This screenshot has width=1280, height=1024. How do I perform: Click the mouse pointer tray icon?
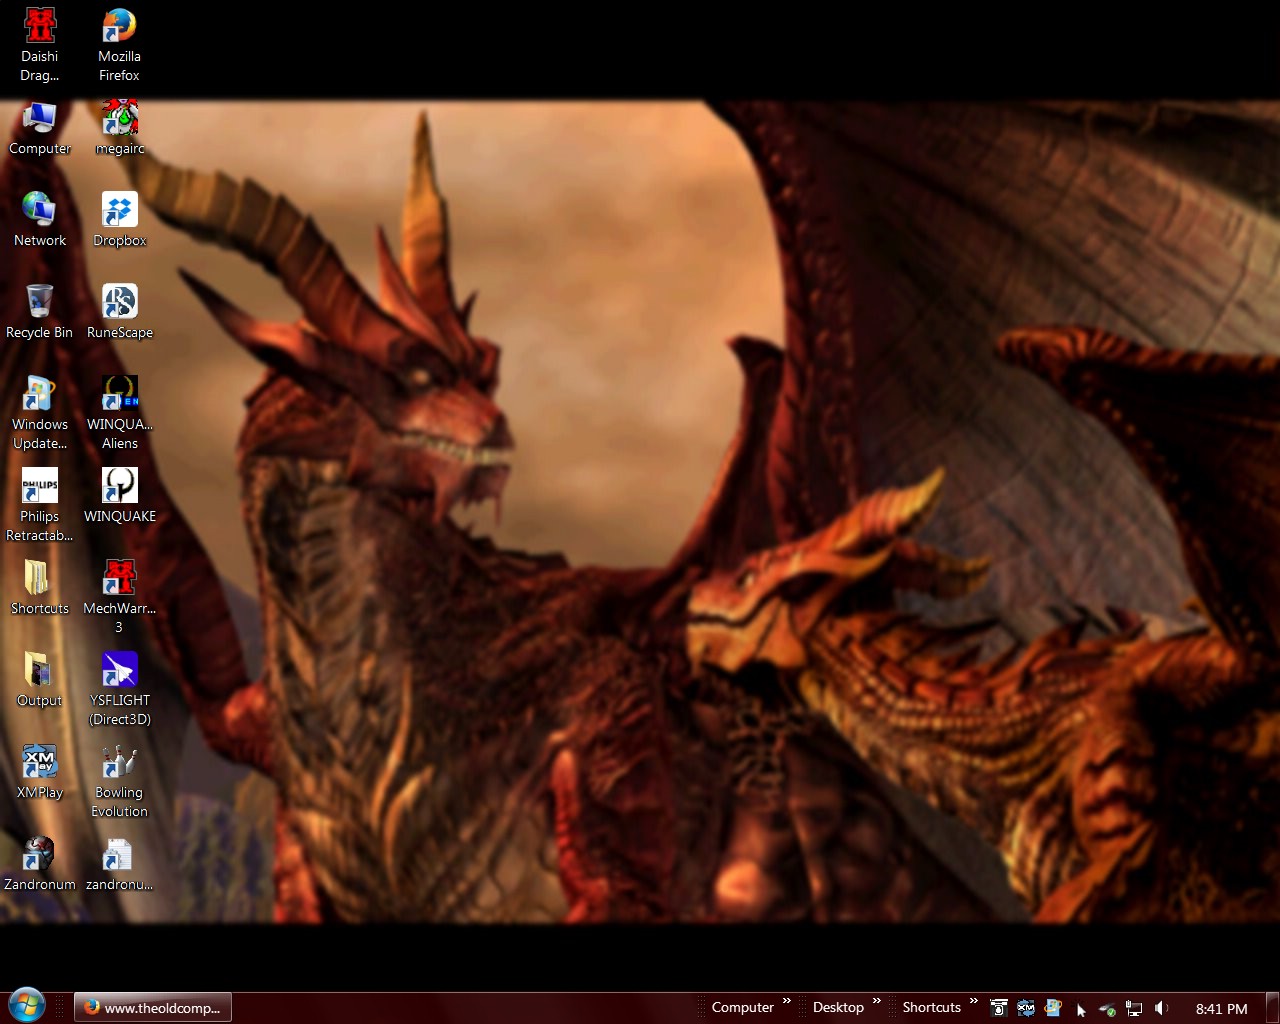(x=1080, y=1009)
